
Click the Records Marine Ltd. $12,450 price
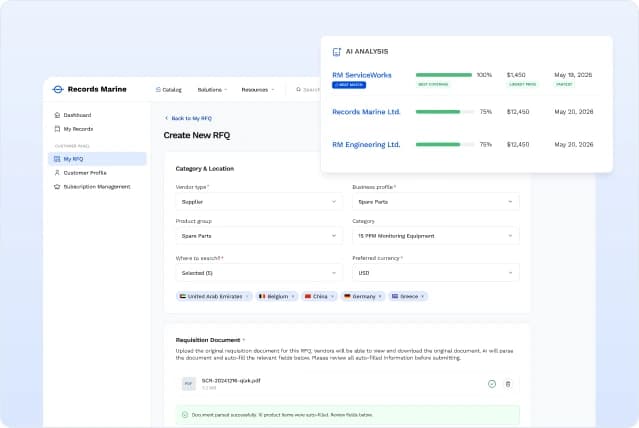pyautogui.click(x=518, y=112)
